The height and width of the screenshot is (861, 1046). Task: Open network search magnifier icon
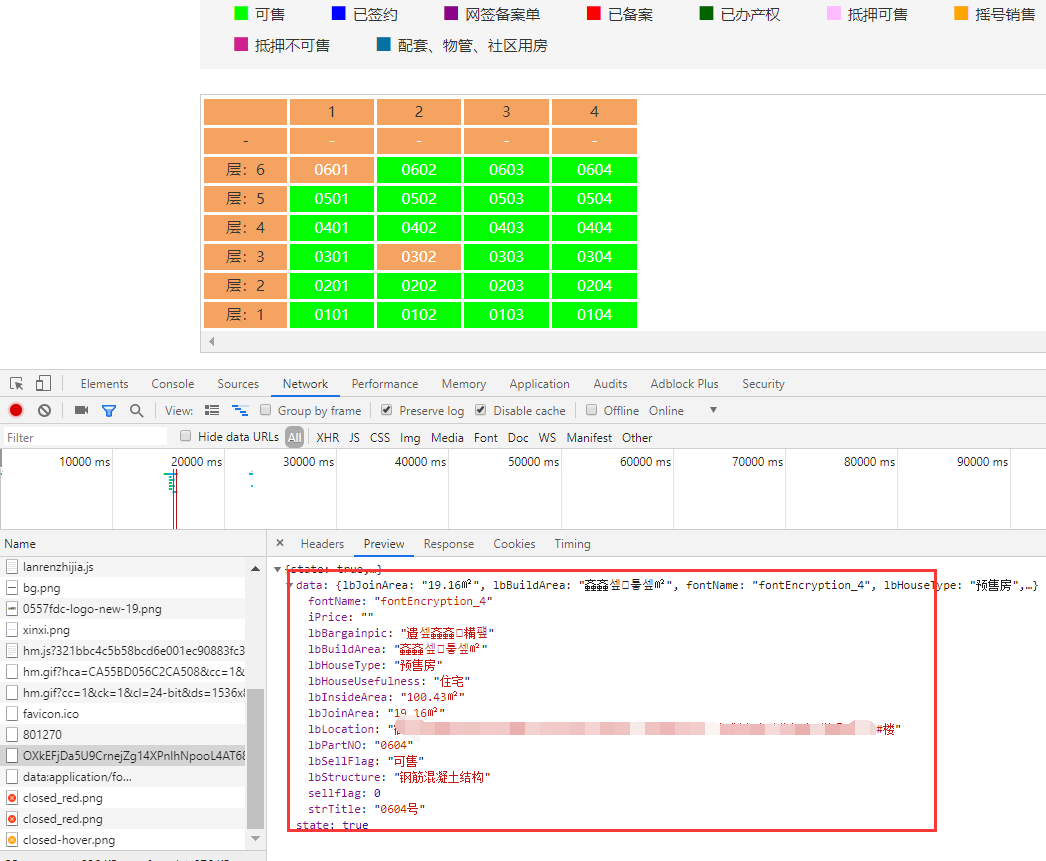(137, 410)
